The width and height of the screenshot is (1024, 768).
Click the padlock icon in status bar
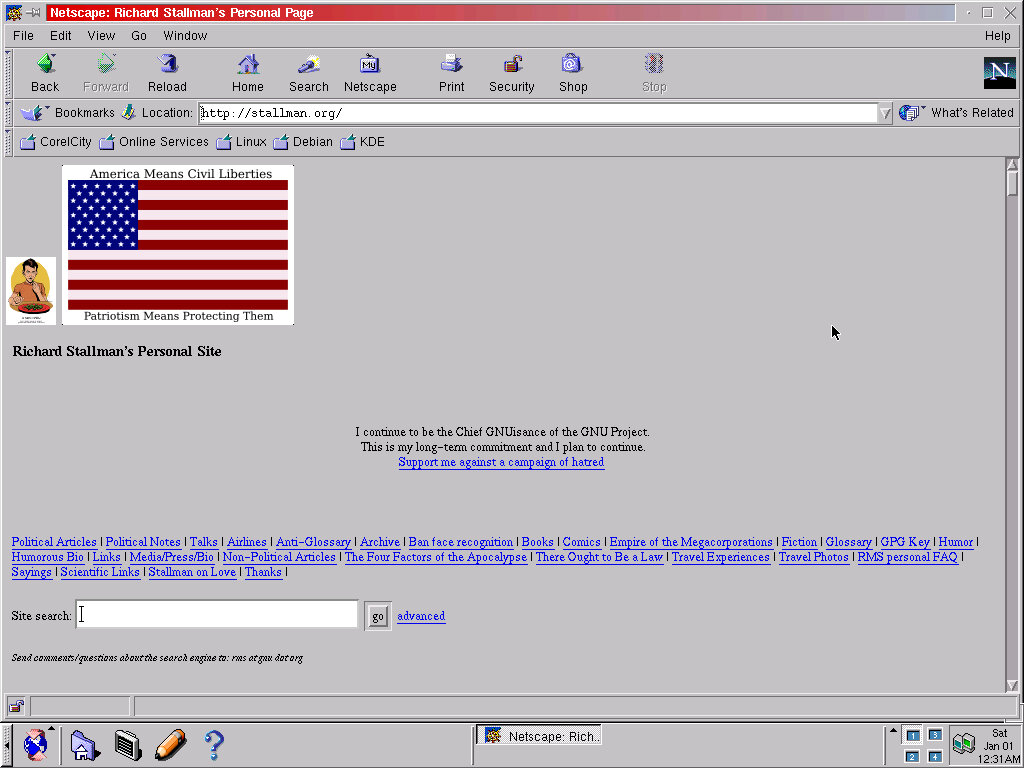click(17, 707)
